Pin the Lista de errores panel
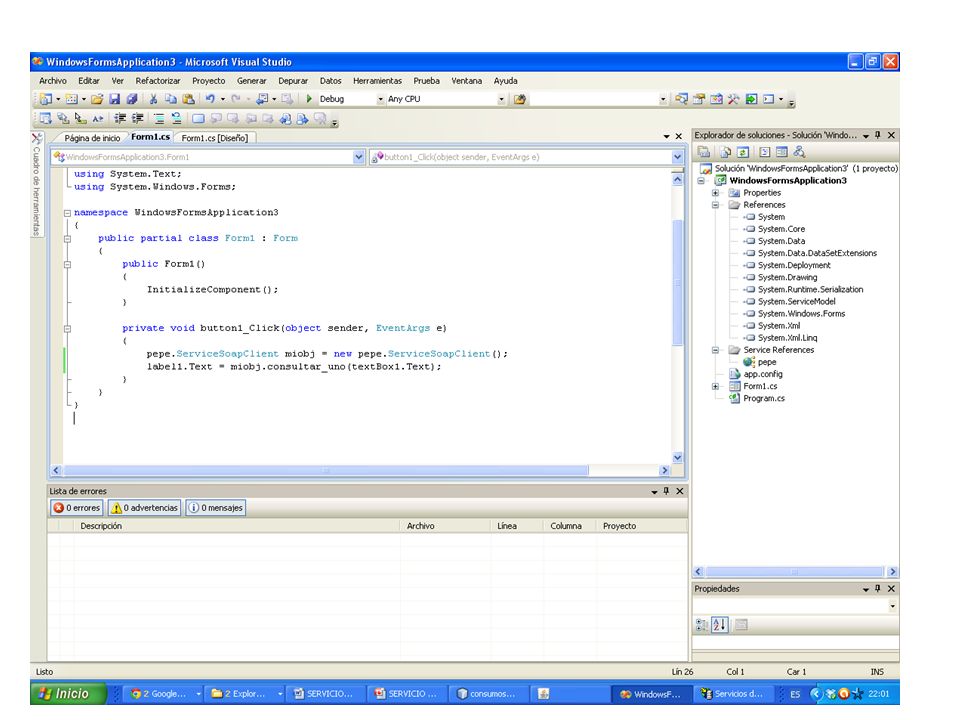Screen dimensions: 960x720 [667, 491]
